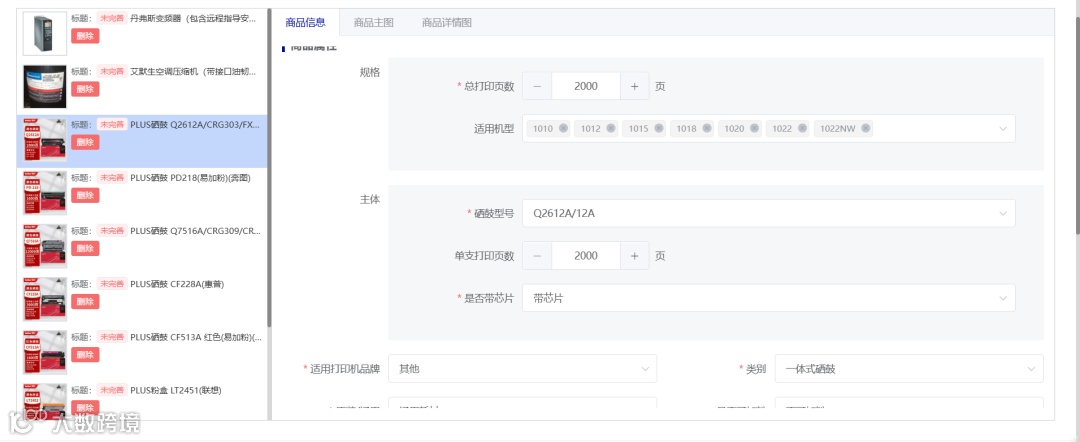Viewport: 1080px width, 442px height.
Task: Open PLUS粉盒 LT2451 product thumbnail
Action: click(45, 402)
